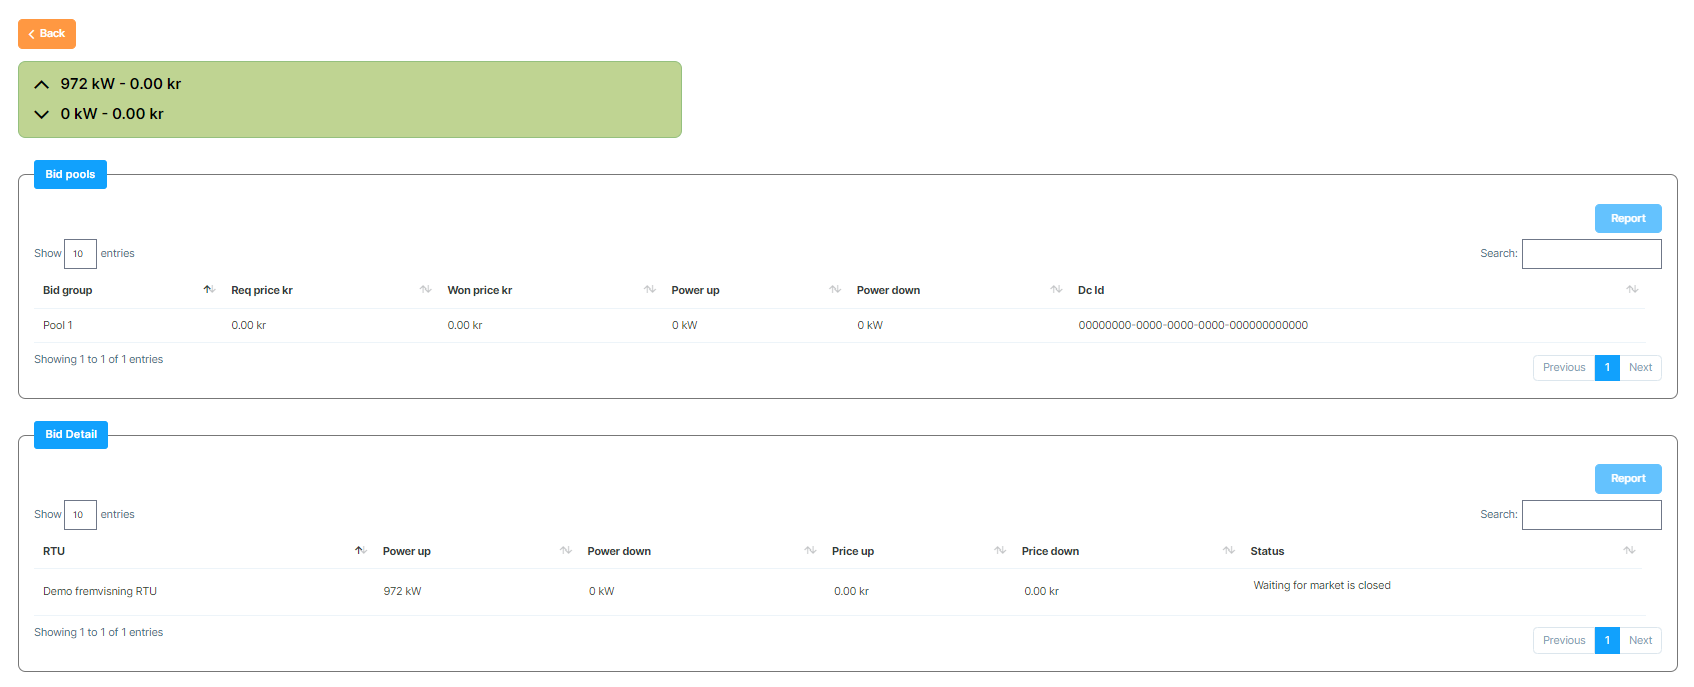Screen dimensions: 1694x687
Task: Click Previous in Bid Detail pagination
Action: [1564, 641]
